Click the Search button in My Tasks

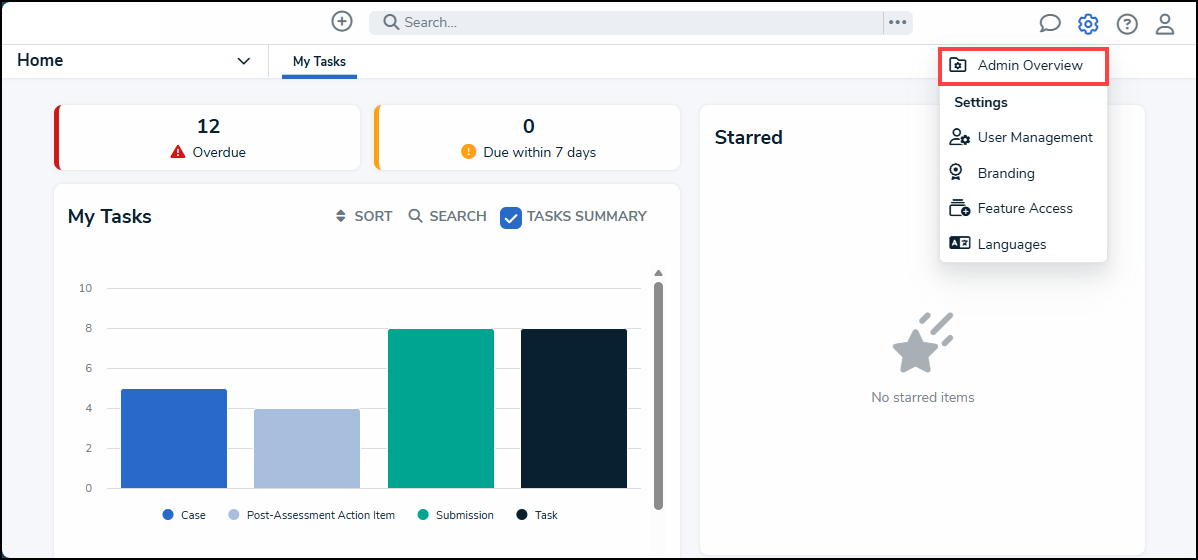[447, 216]
